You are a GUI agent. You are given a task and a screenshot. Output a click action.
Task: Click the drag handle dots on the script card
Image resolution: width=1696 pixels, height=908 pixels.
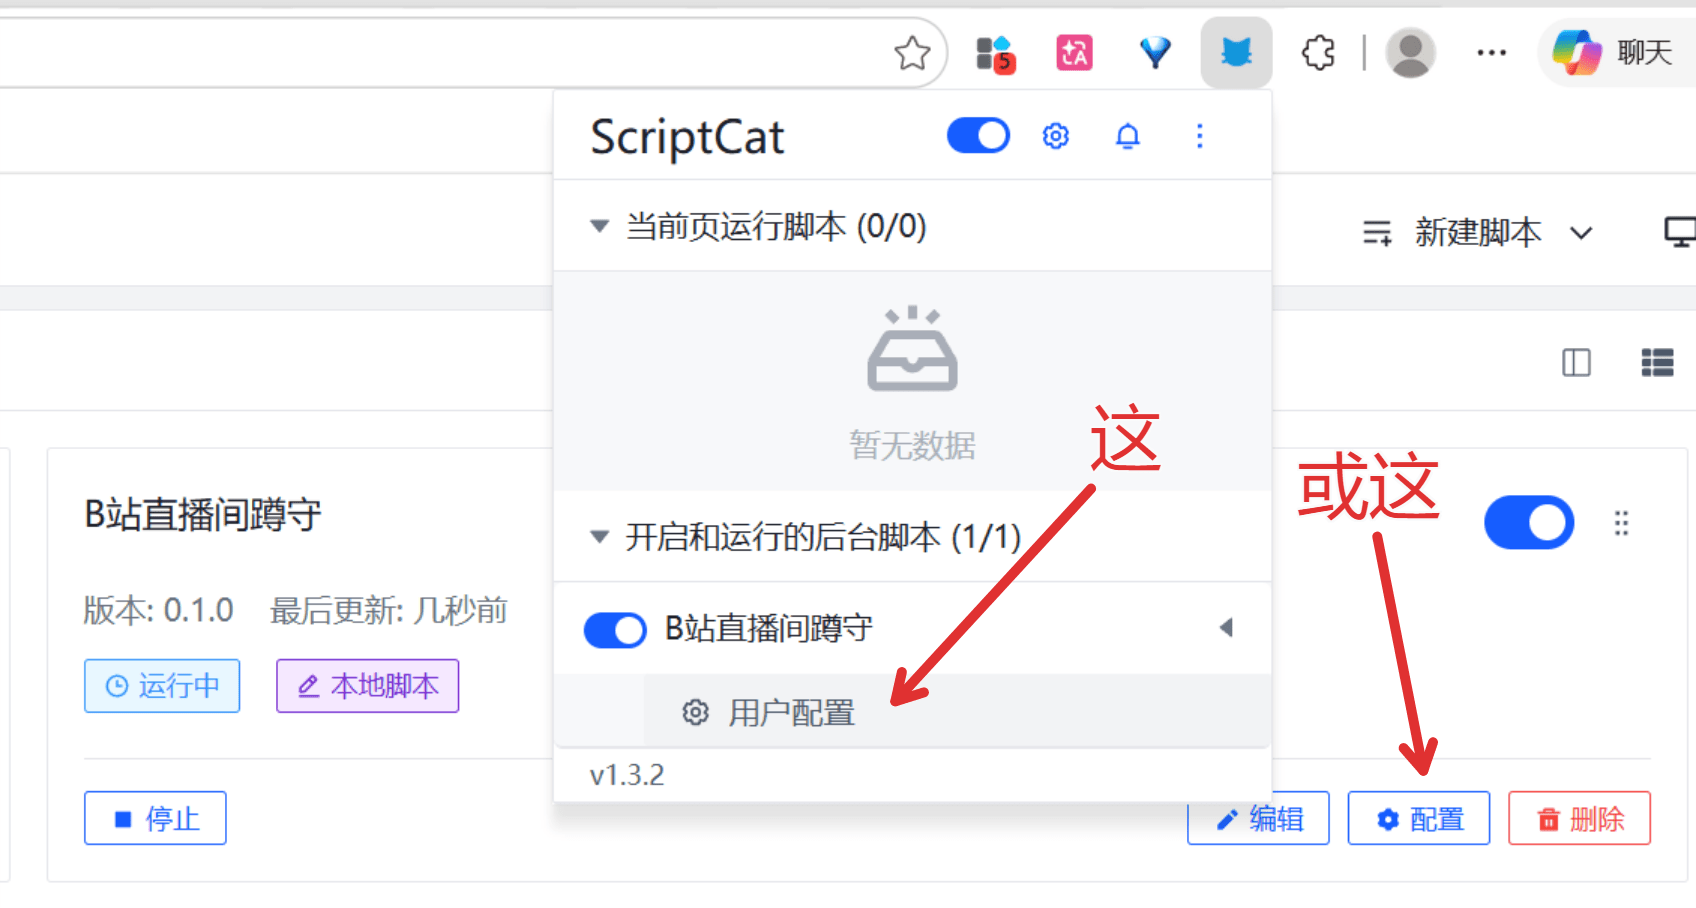click(1621, 523)
